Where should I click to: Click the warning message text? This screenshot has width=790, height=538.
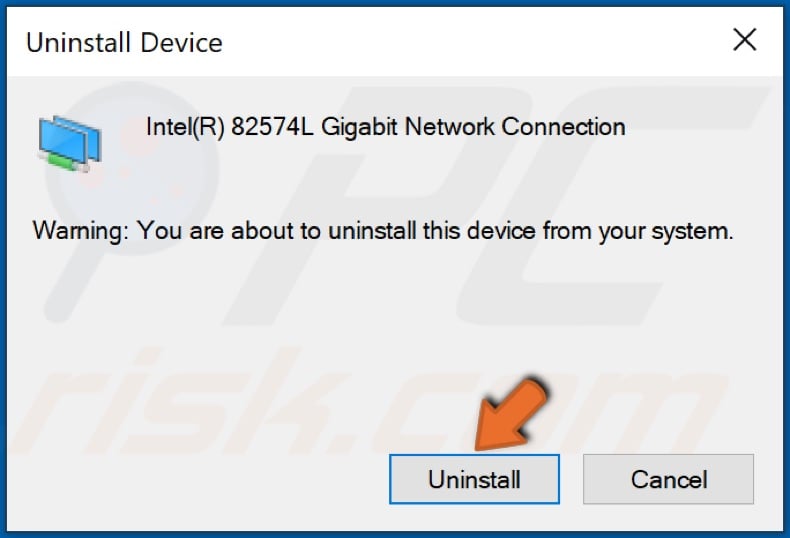point(383,232)
